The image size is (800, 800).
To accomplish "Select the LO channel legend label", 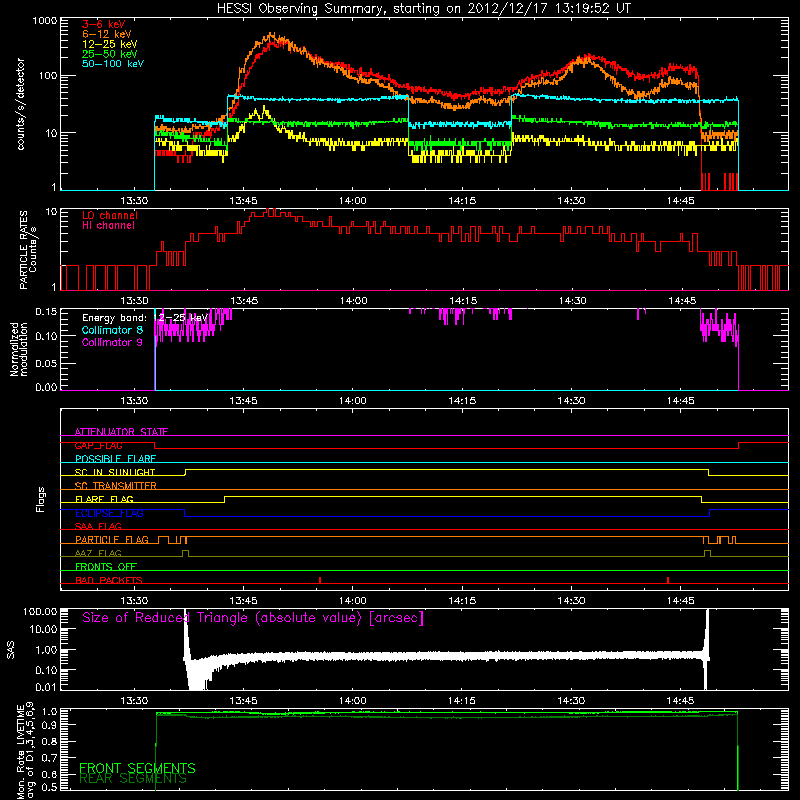I will tap(110, 215).
